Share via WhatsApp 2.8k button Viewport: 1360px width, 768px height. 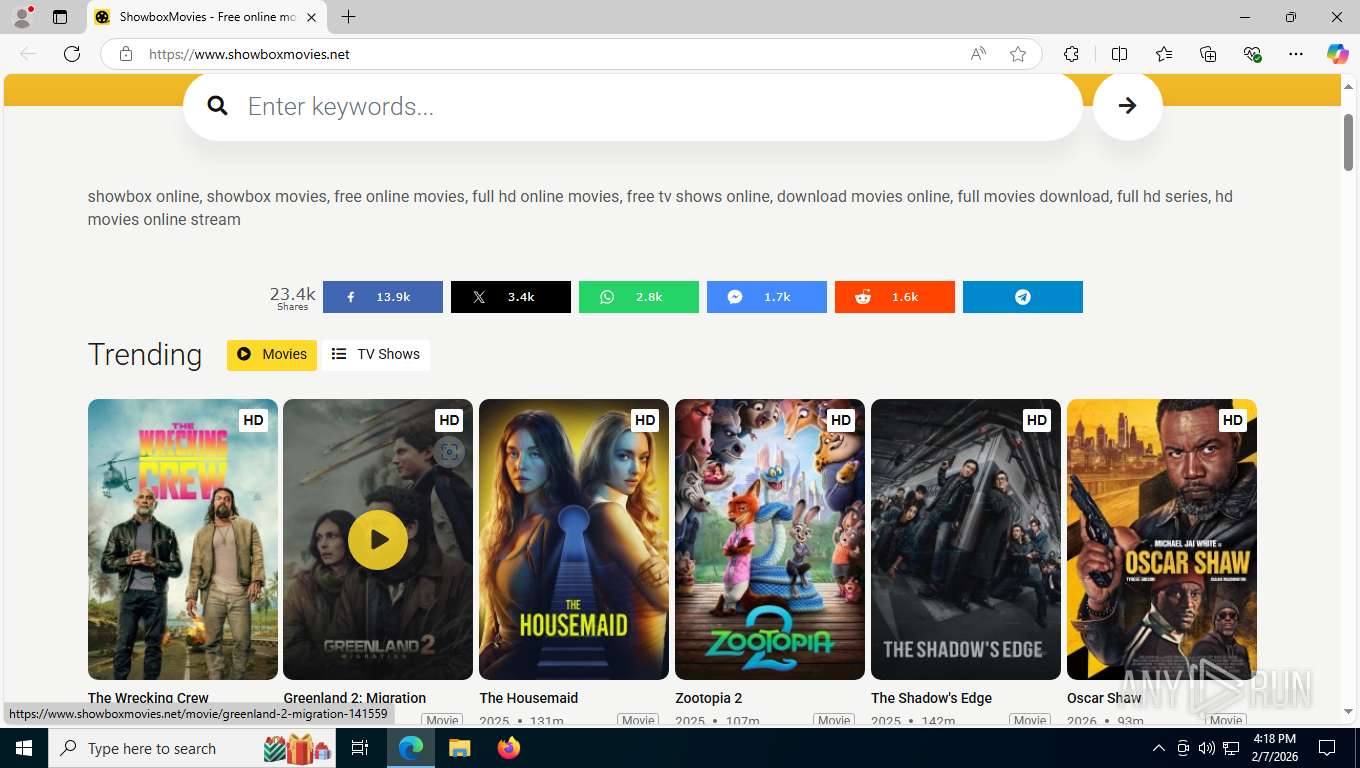[x=638, y=297]
